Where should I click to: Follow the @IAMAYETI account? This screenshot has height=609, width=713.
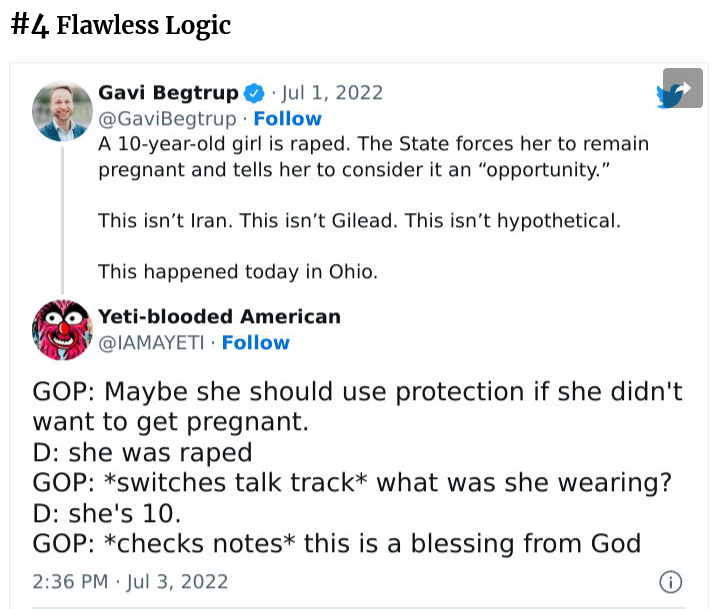click(x=256, y=342)
